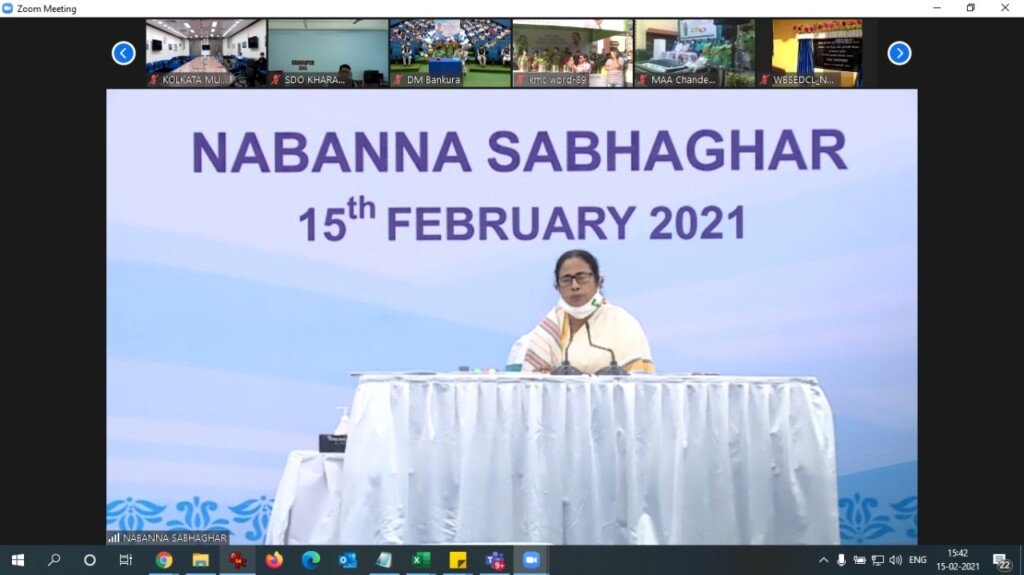Open Microsoft Edge from taskbar
The image size is (1024, 575).
(311, 560)
